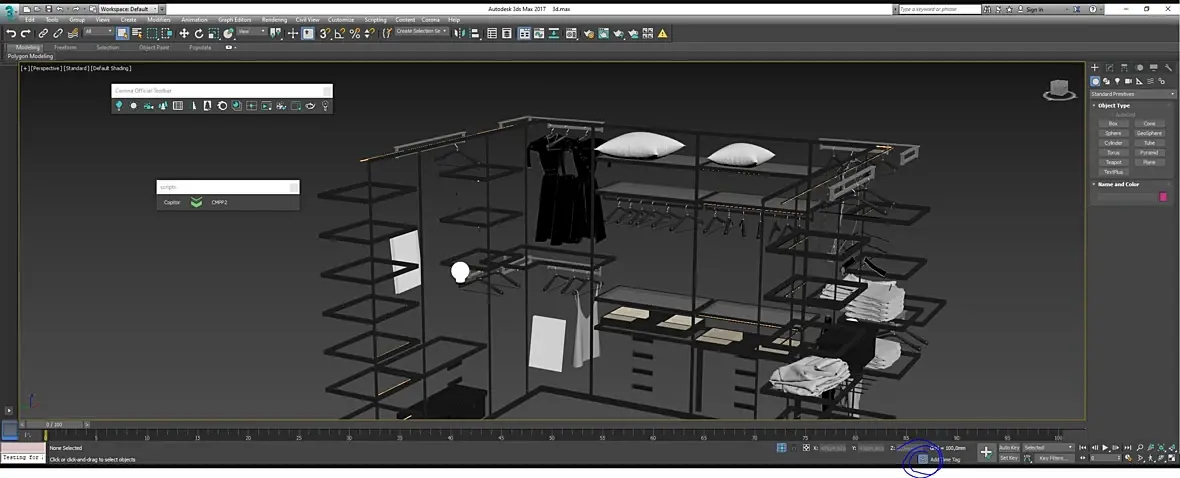This screenshot has width=1180, height=478.
Task: Click the pink object color swatch
Action: (x=1163, y=197)
